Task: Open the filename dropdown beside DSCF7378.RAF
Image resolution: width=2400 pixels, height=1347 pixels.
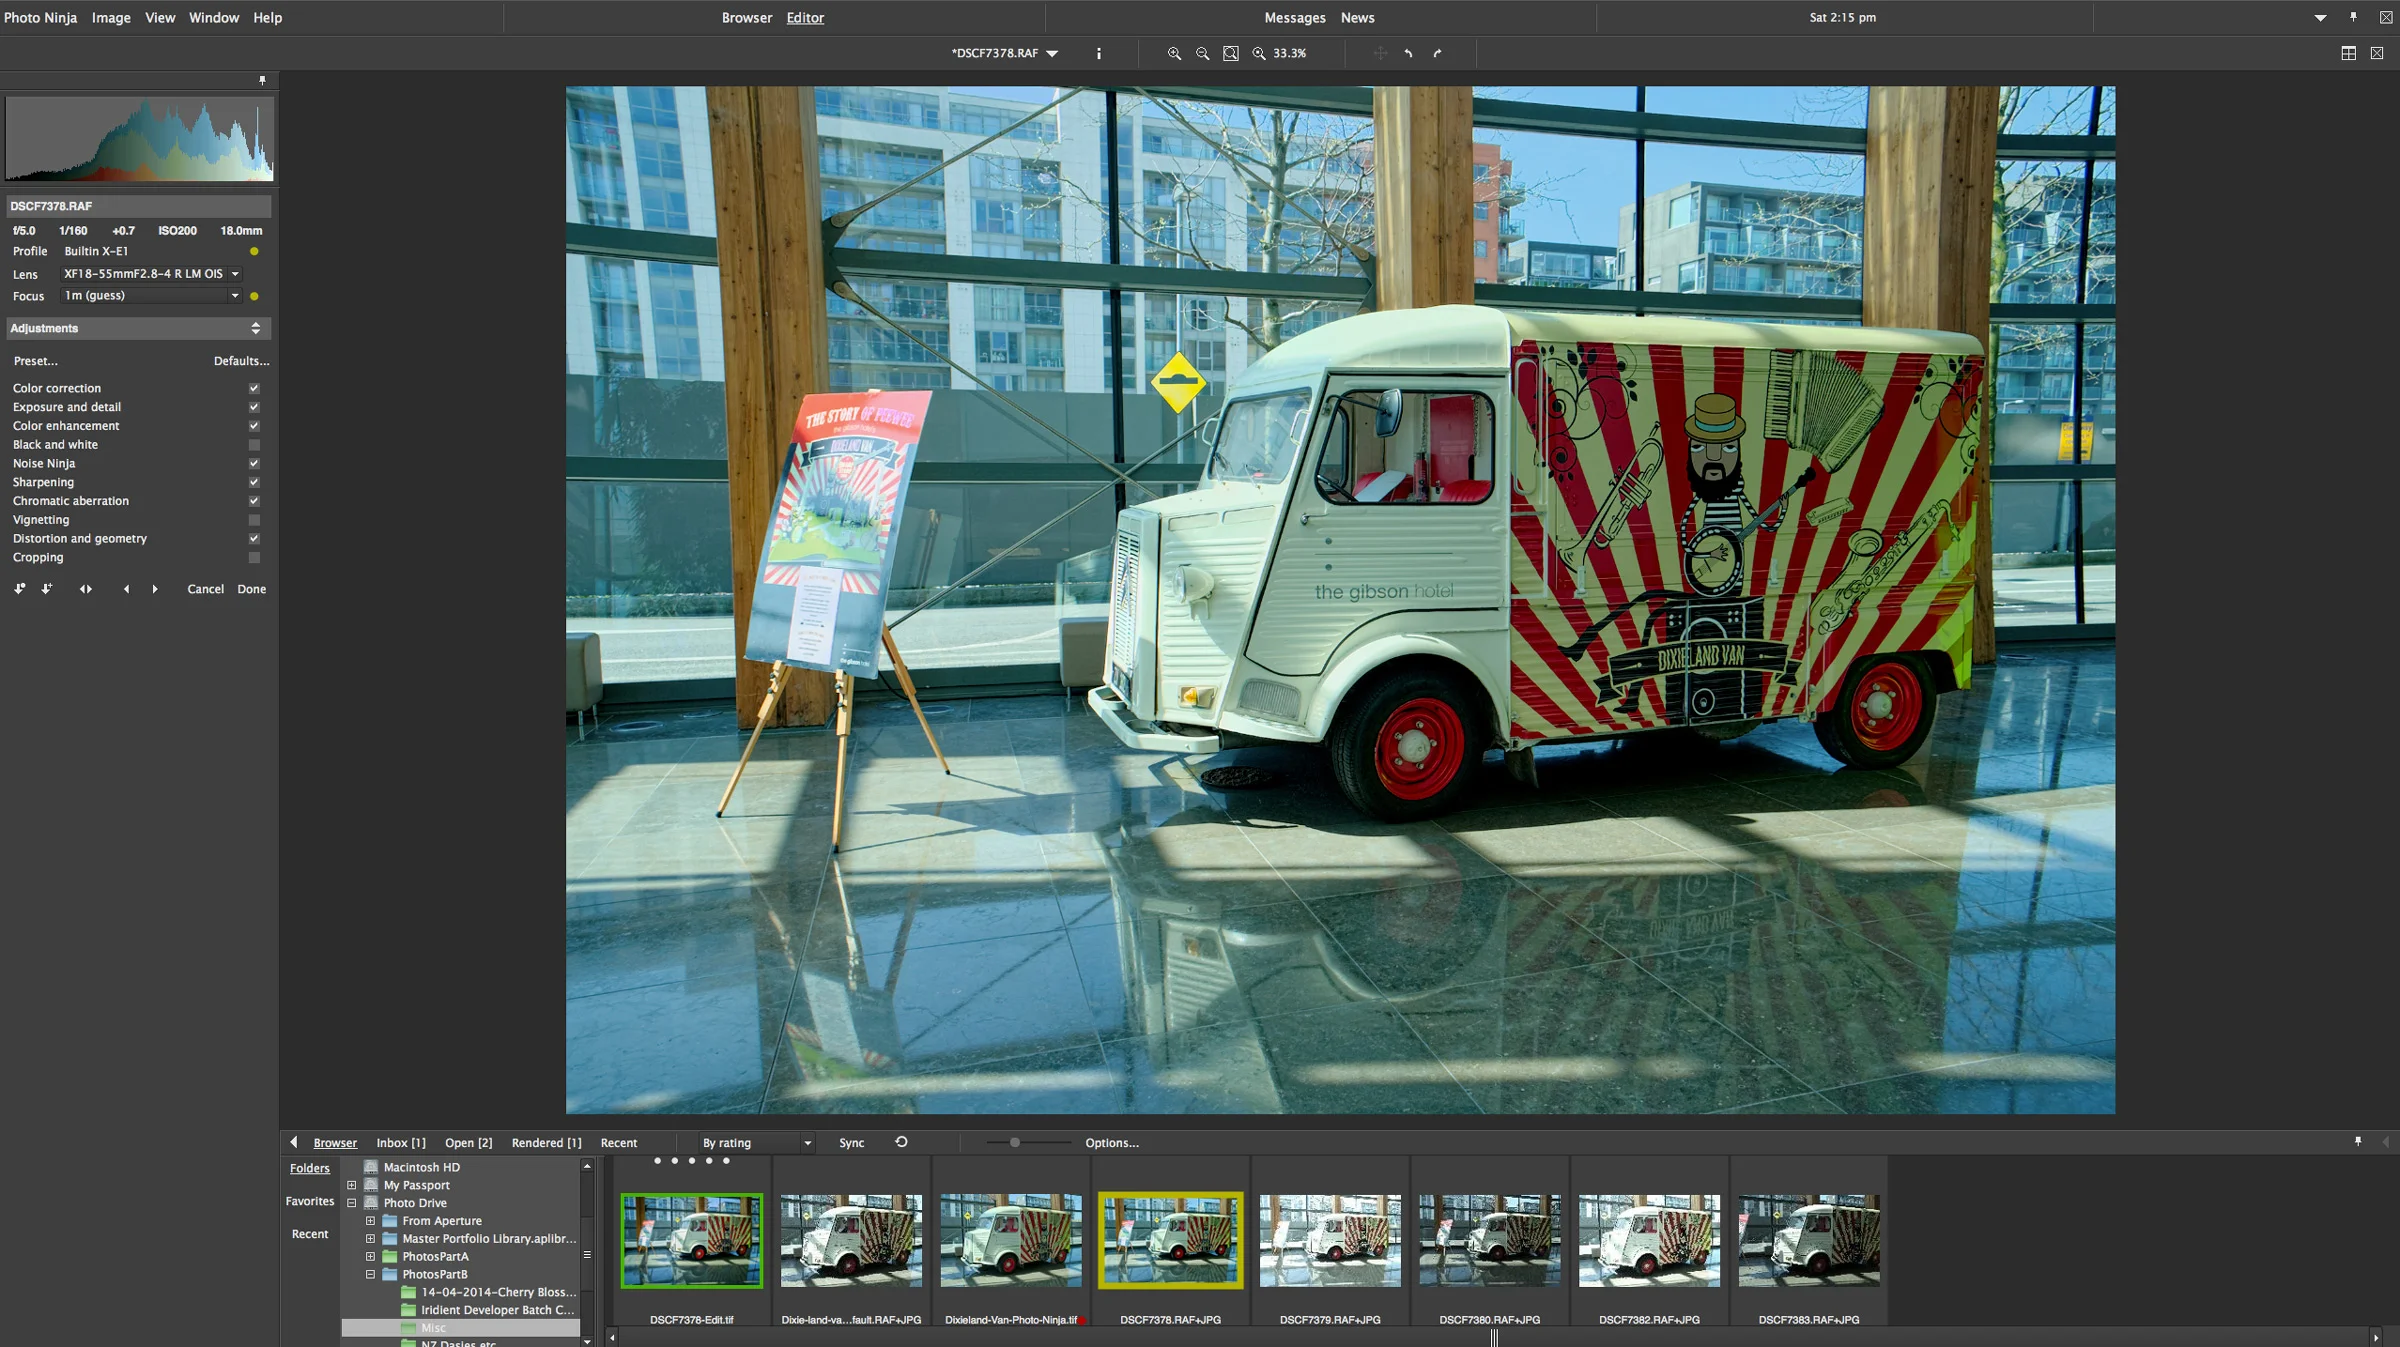Action: [x=1052, y=53]
